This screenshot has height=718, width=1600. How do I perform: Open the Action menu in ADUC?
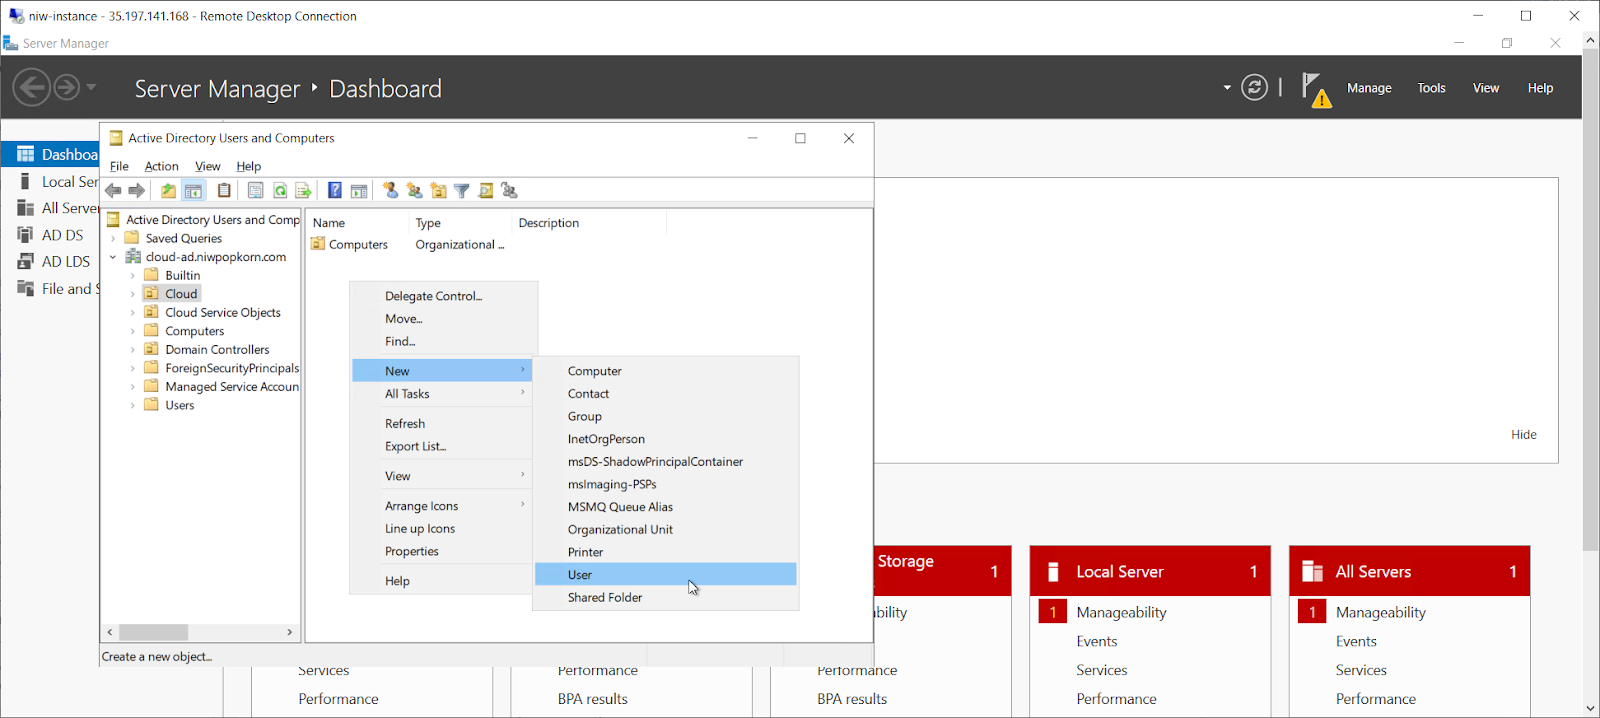point(161,166)
